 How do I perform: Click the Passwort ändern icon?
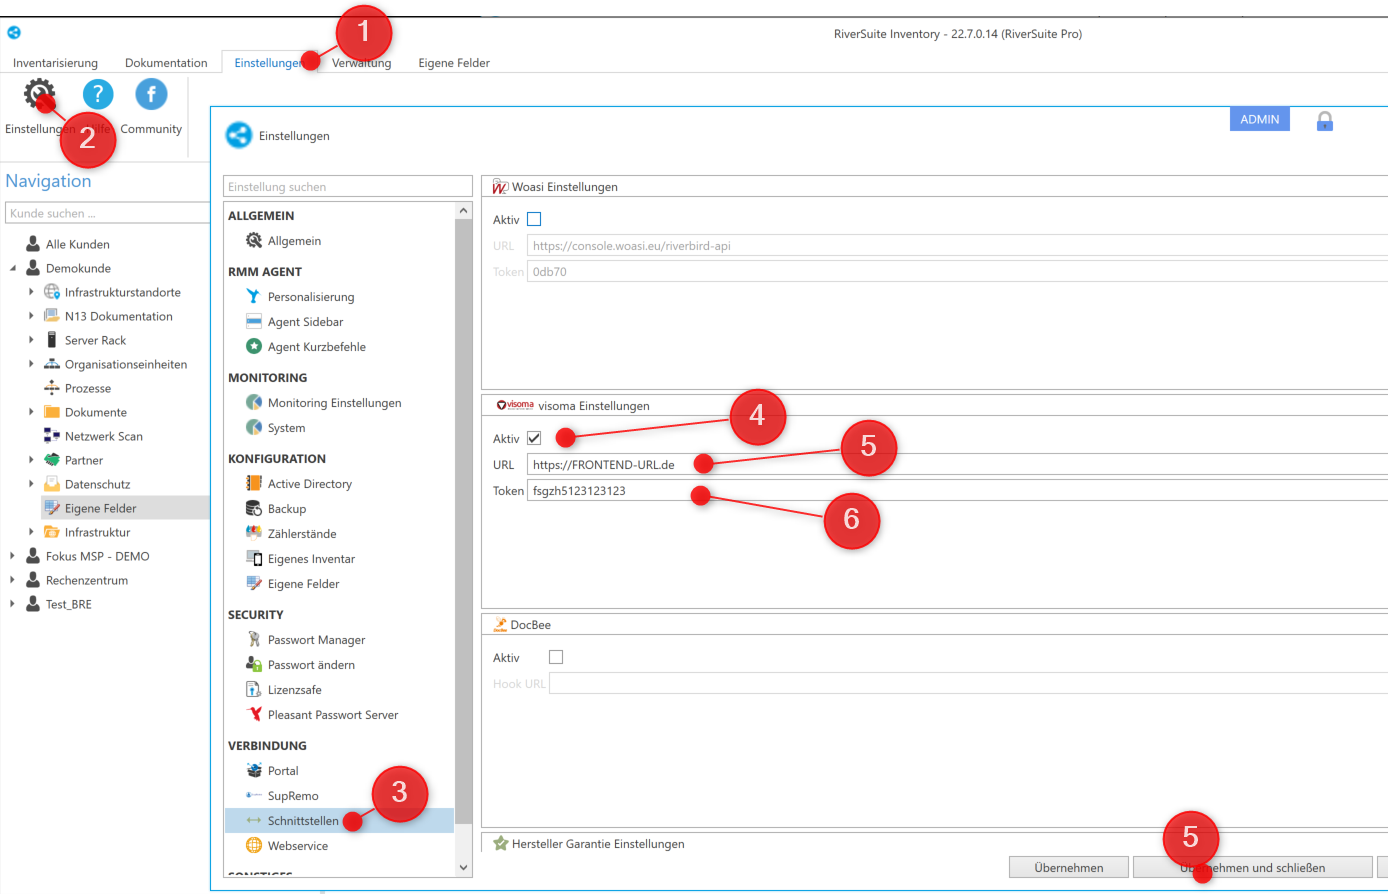click(x=254, y=665)
